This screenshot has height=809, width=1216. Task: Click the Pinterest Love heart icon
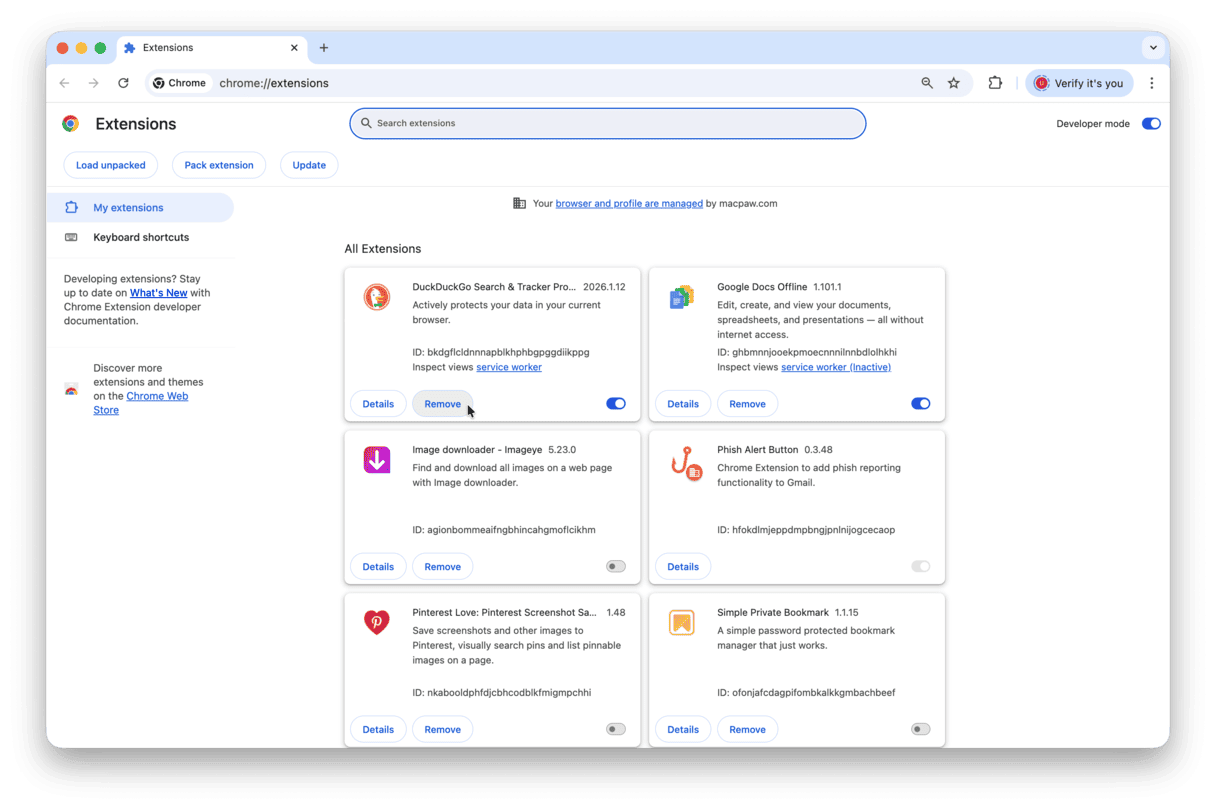377,622
